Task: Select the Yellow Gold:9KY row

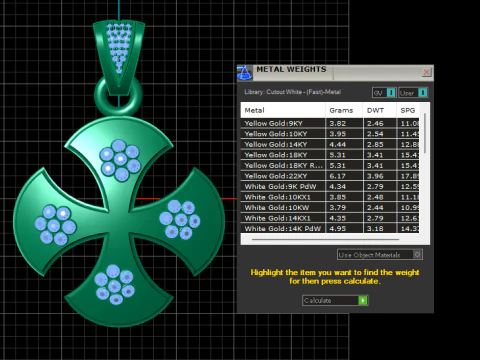Action: coord(330,123)
